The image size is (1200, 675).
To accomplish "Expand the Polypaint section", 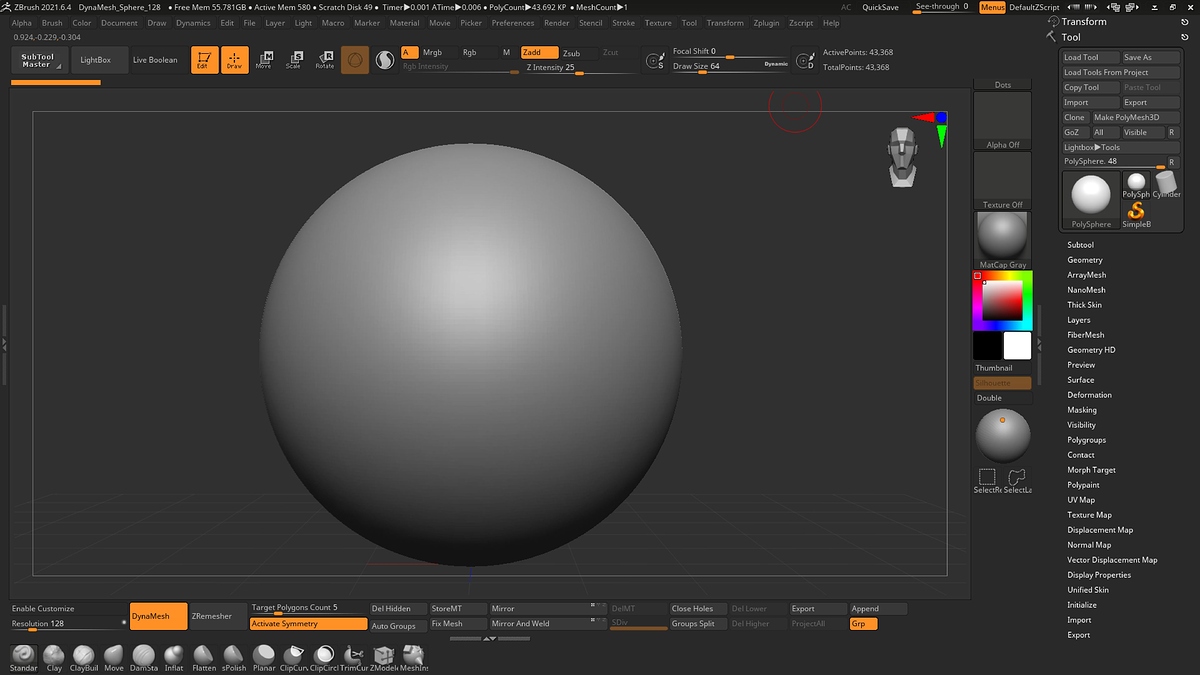I will [x=1083, y=485].
